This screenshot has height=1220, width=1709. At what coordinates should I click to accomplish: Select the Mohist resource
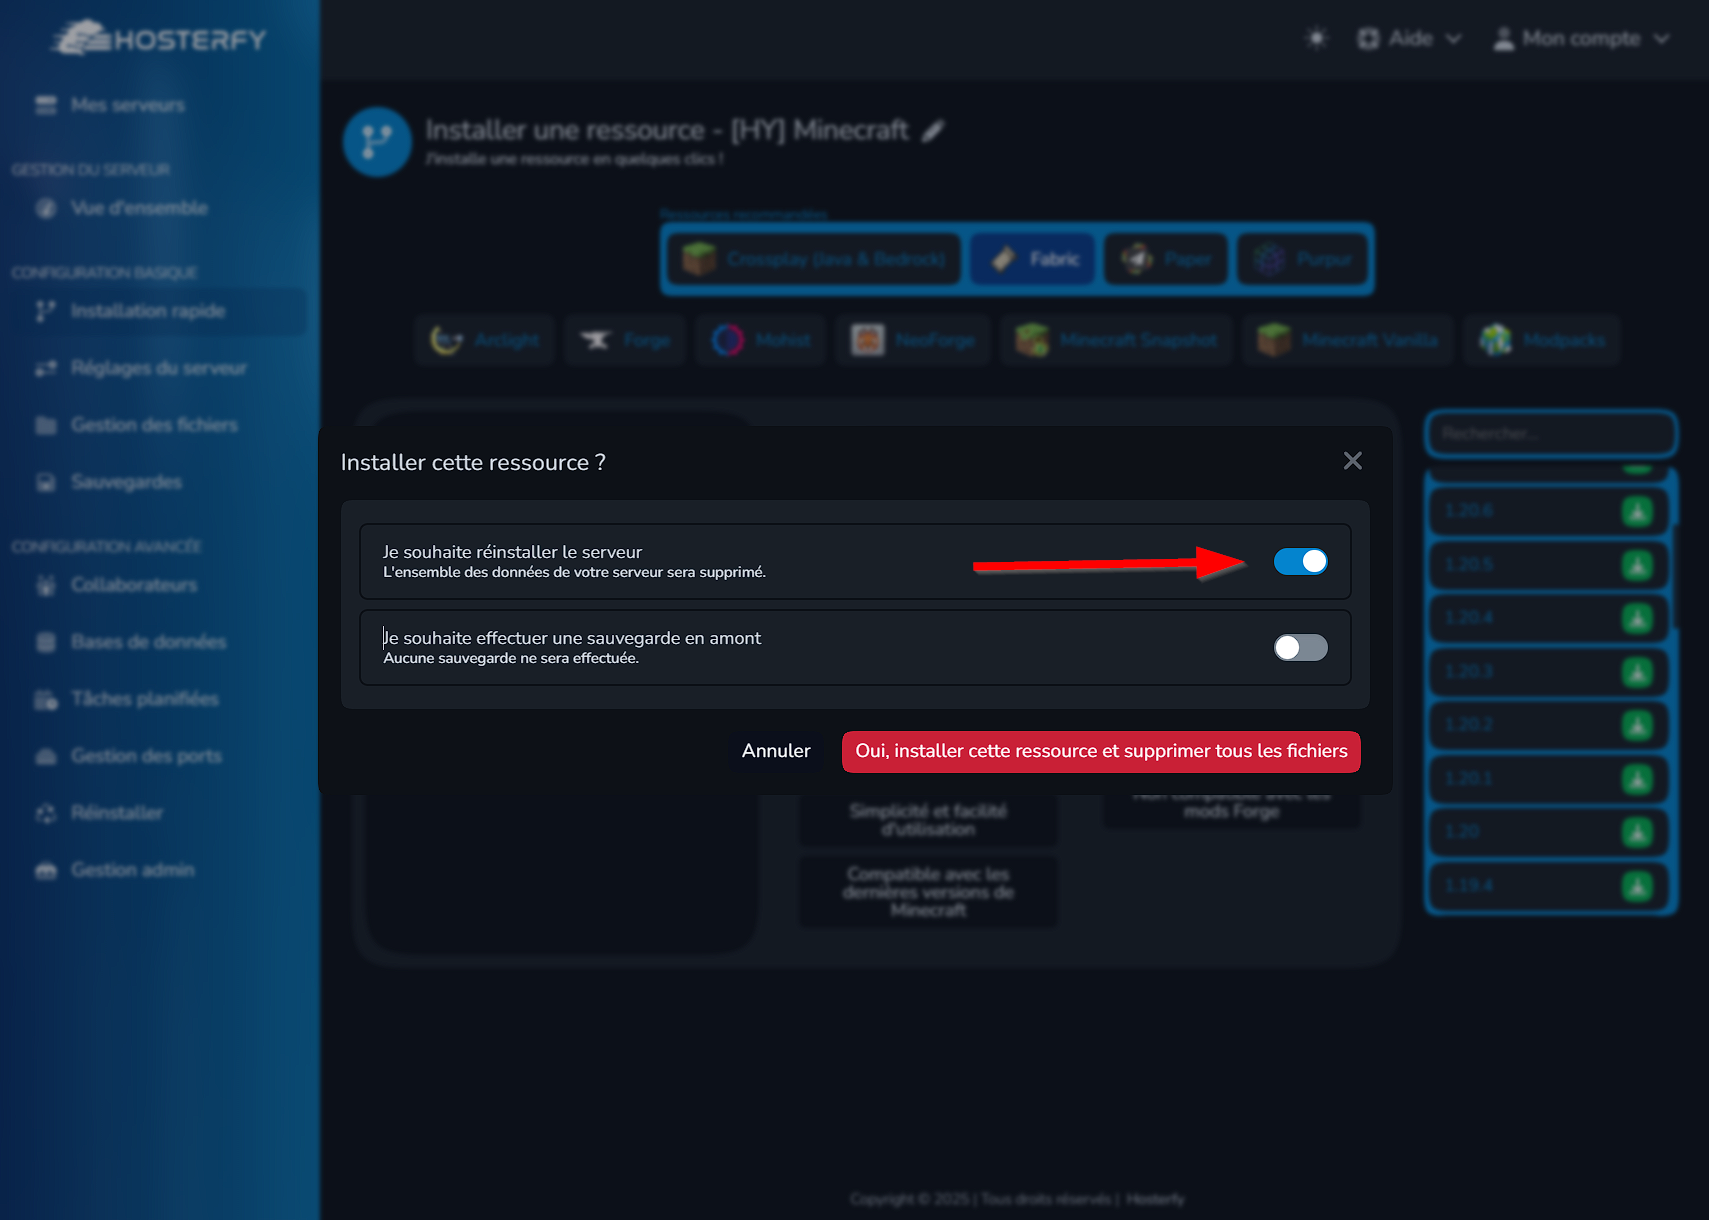click(760, 340)
